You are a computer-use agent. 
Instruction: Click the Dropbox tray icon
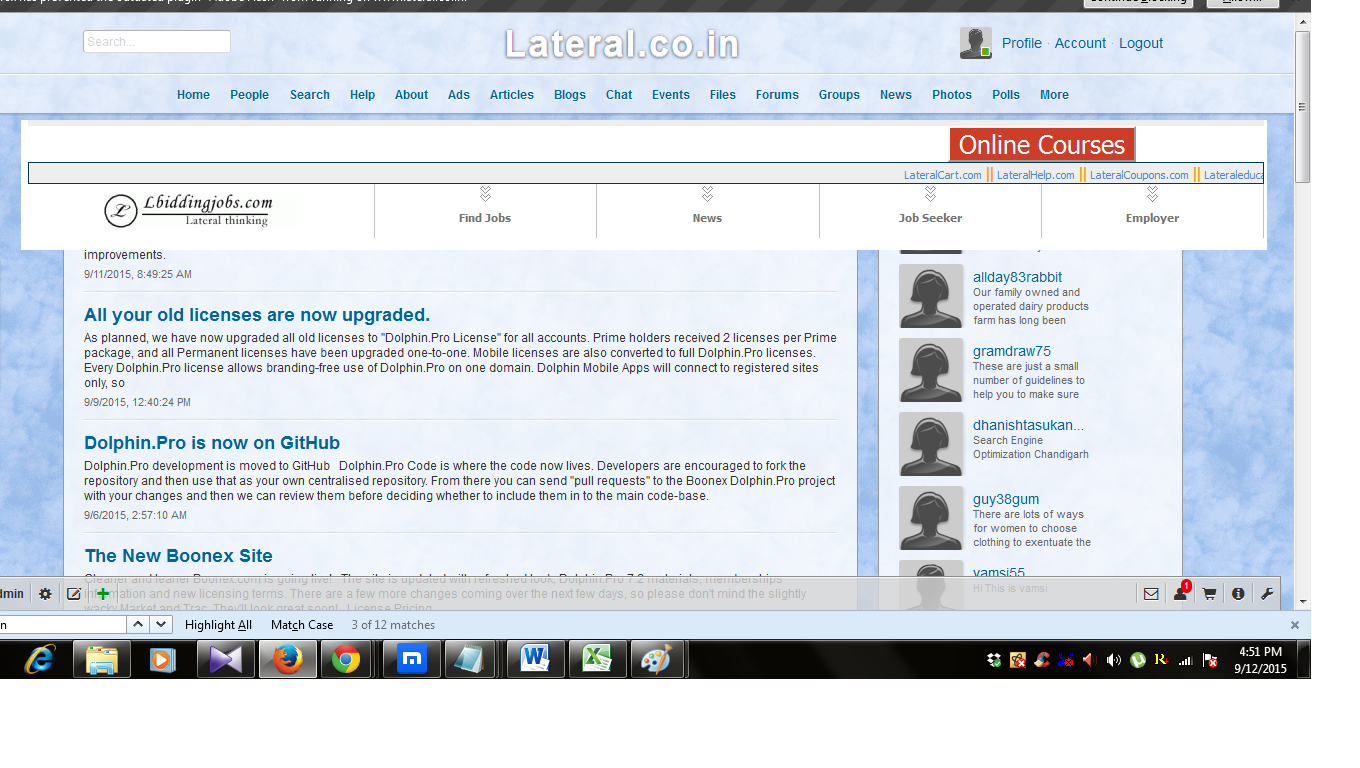tap(994, 660)
